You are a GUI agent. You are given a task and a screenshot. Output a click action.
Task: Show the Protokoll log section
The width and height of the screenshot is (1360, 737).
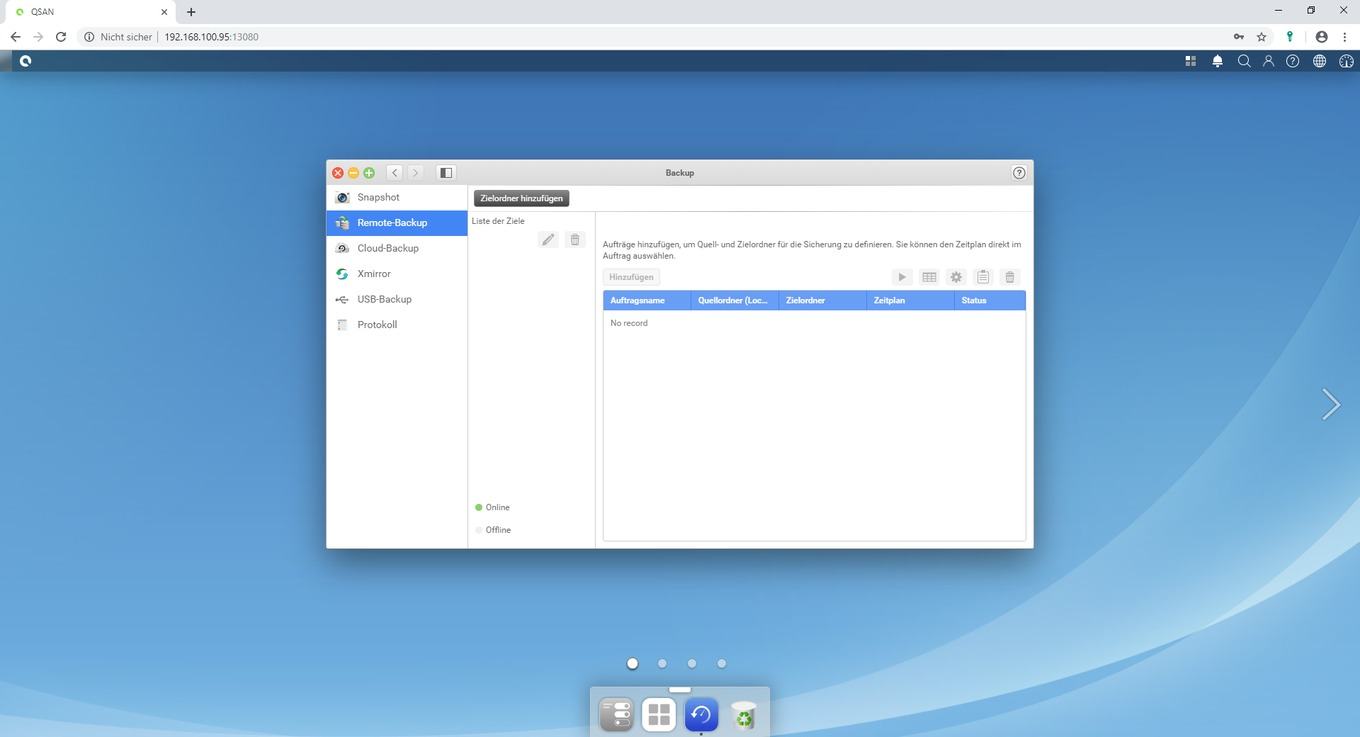point(397,325)
